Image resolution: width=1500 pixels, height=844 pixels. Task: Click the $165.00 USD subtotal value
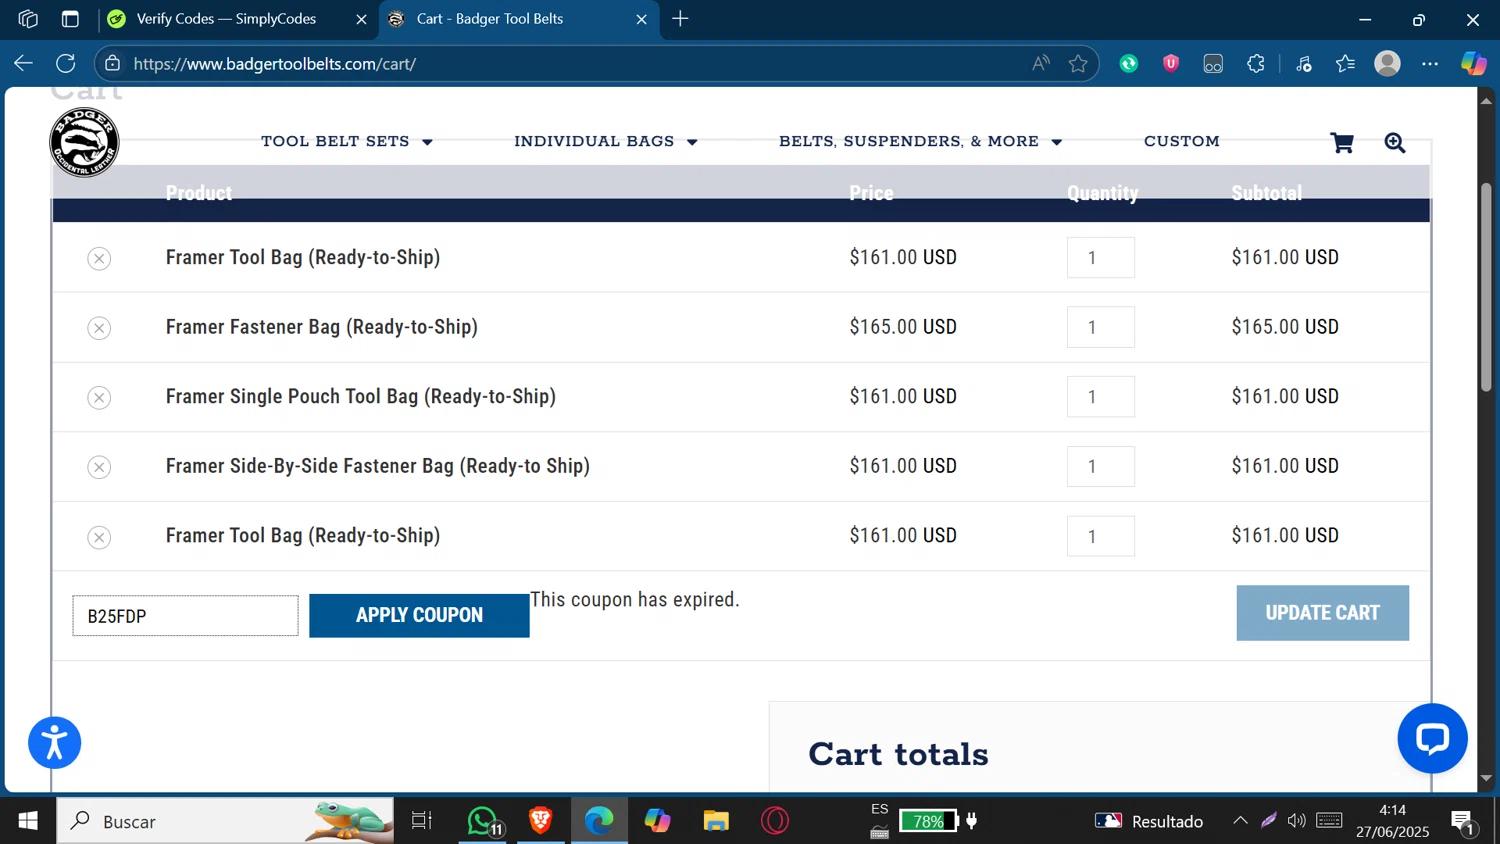(1285, 327)
